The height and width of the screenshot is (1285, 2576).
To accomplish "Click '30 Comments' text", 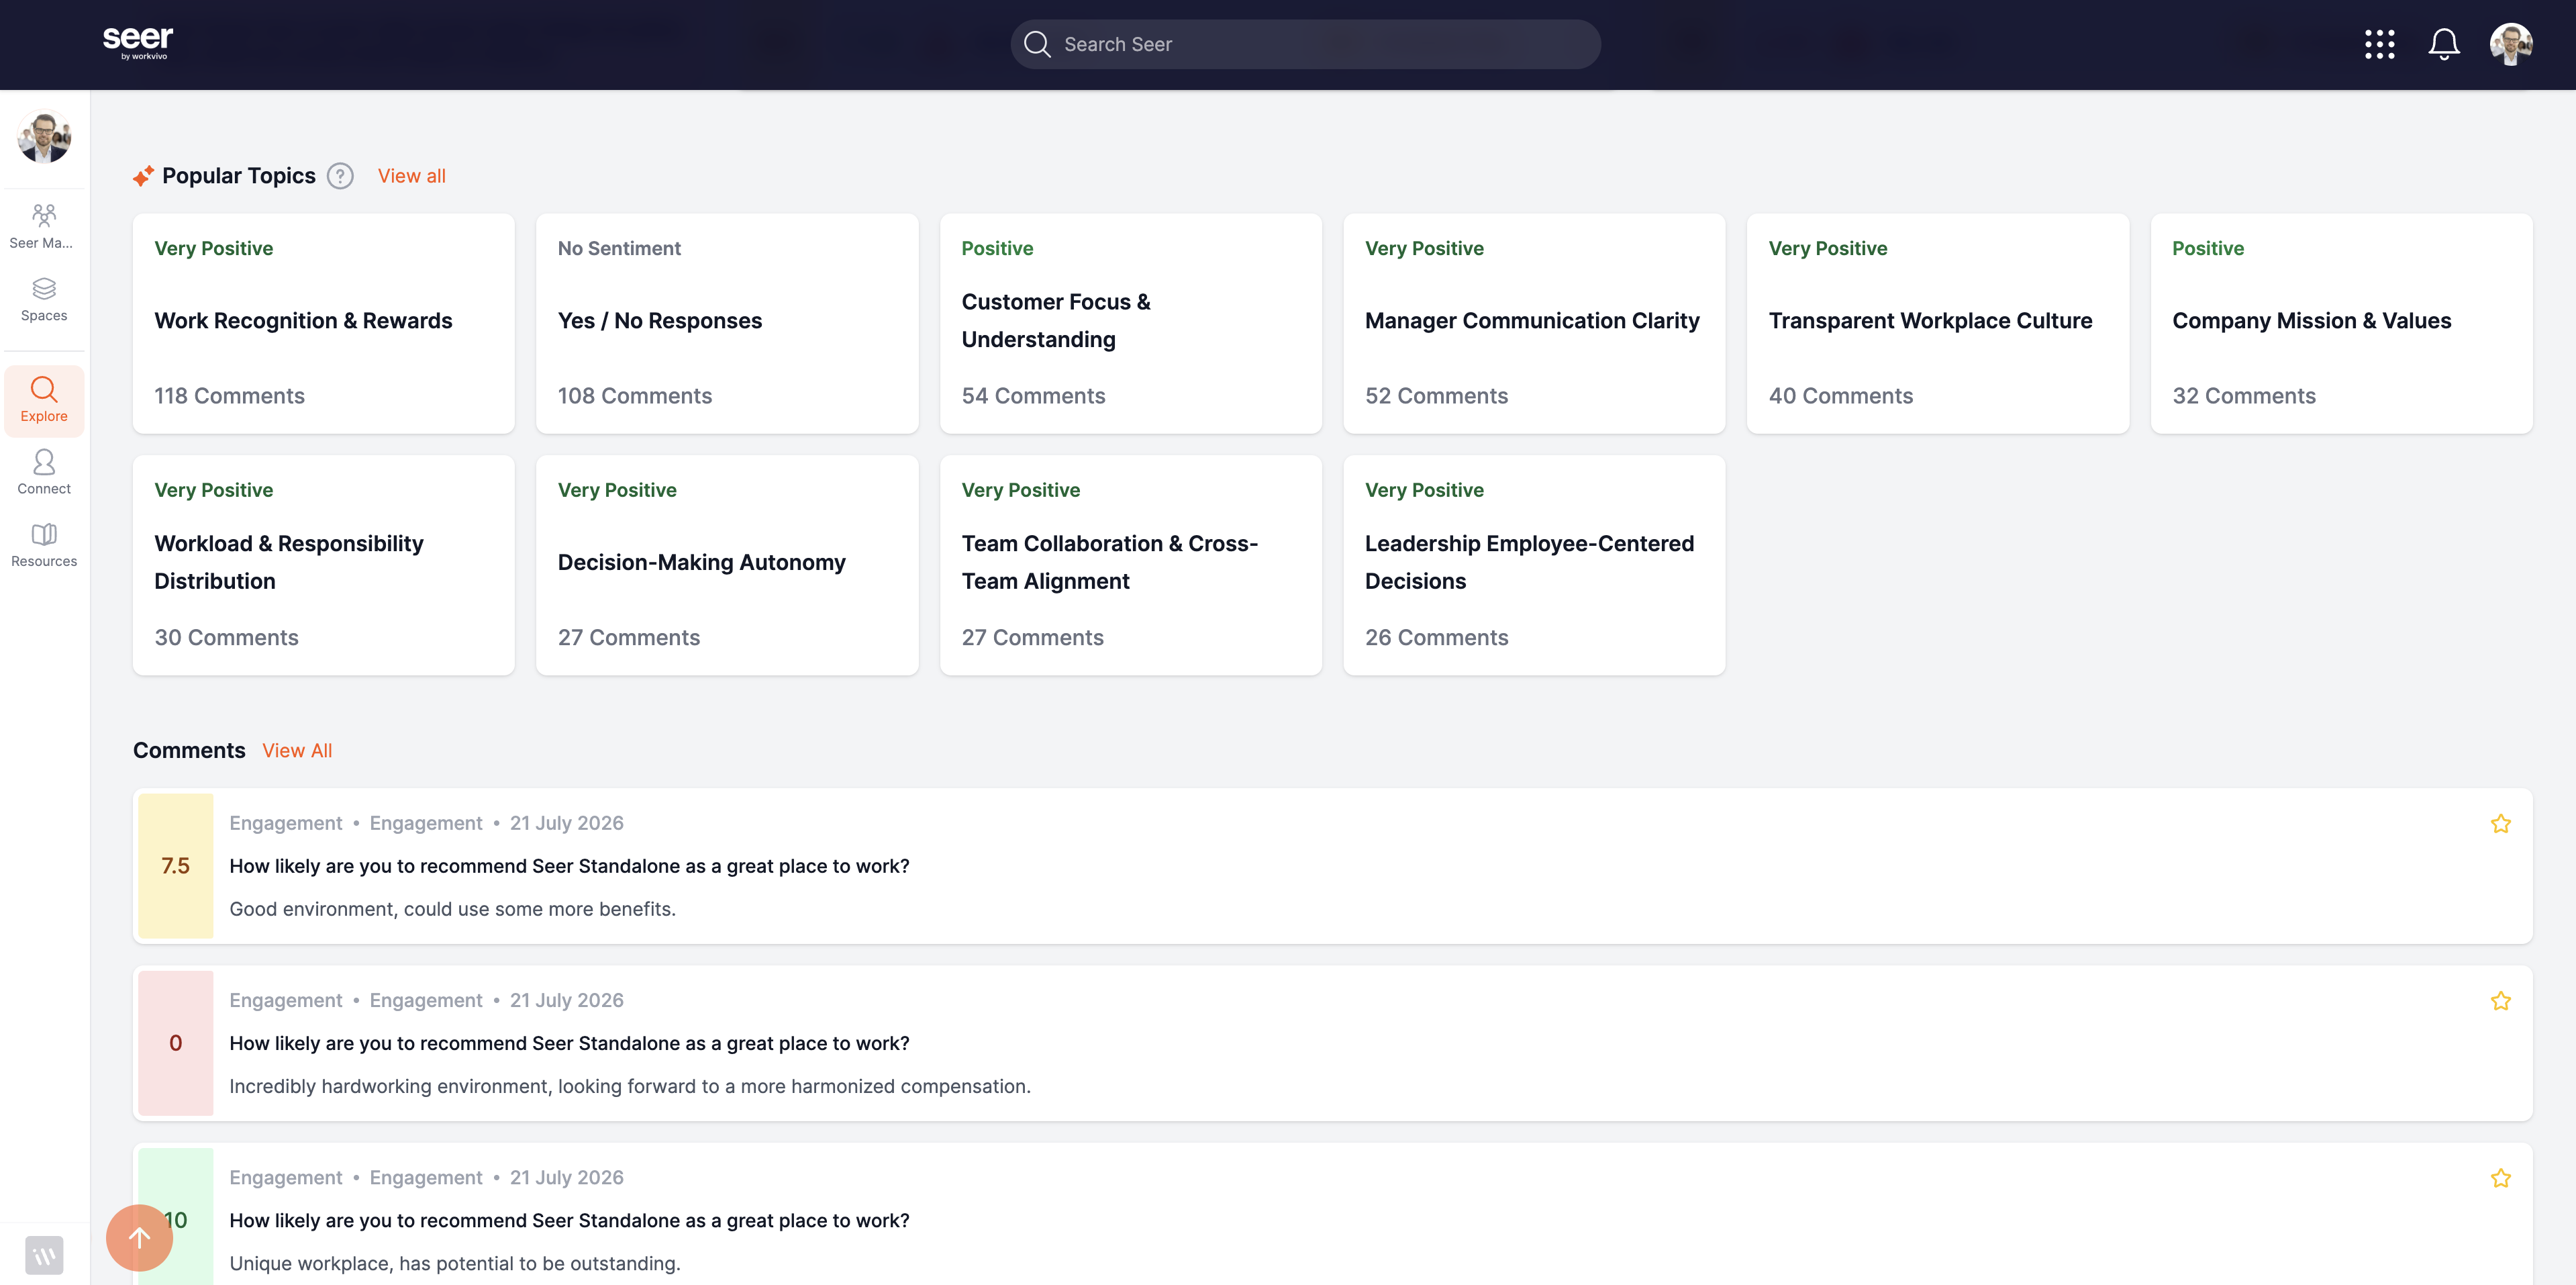I will pos(226,638).
